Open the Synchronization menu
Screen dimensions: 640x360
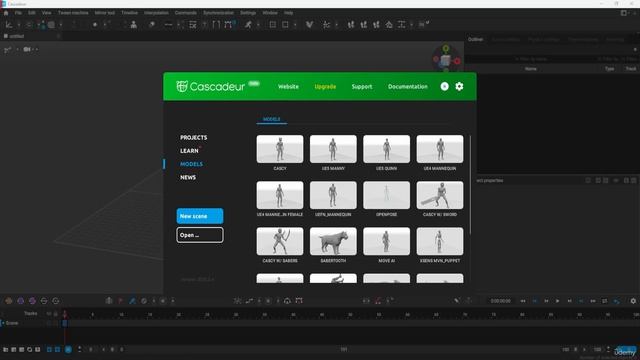tap(218, 13)
